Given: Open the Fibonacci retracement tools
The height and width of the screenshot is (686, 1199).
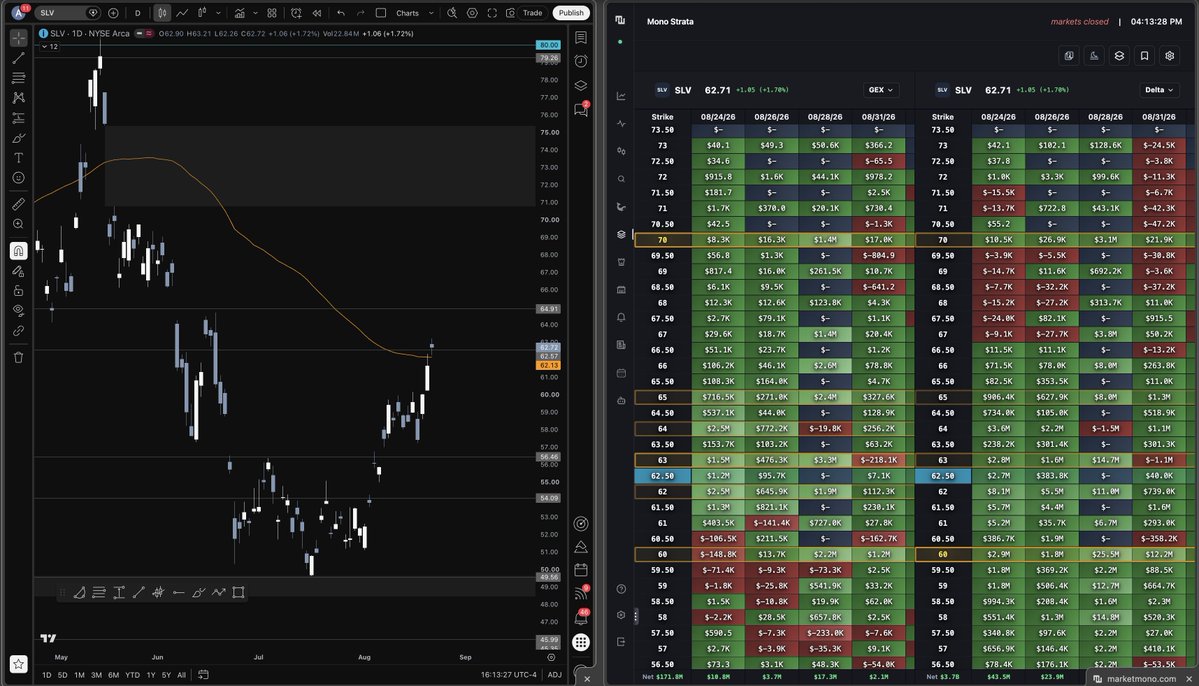Looking at the screenshot, I should [18, 78].
